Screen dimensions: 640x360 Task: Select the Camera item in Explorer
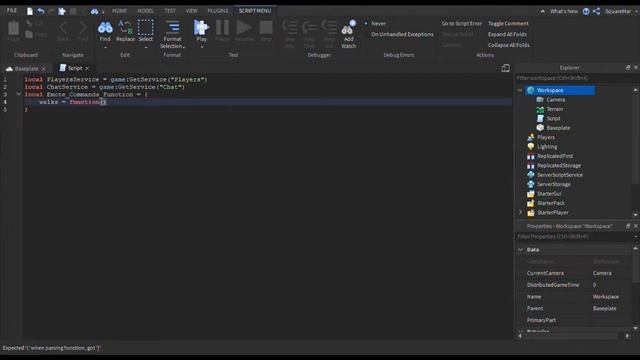(556, 100)
